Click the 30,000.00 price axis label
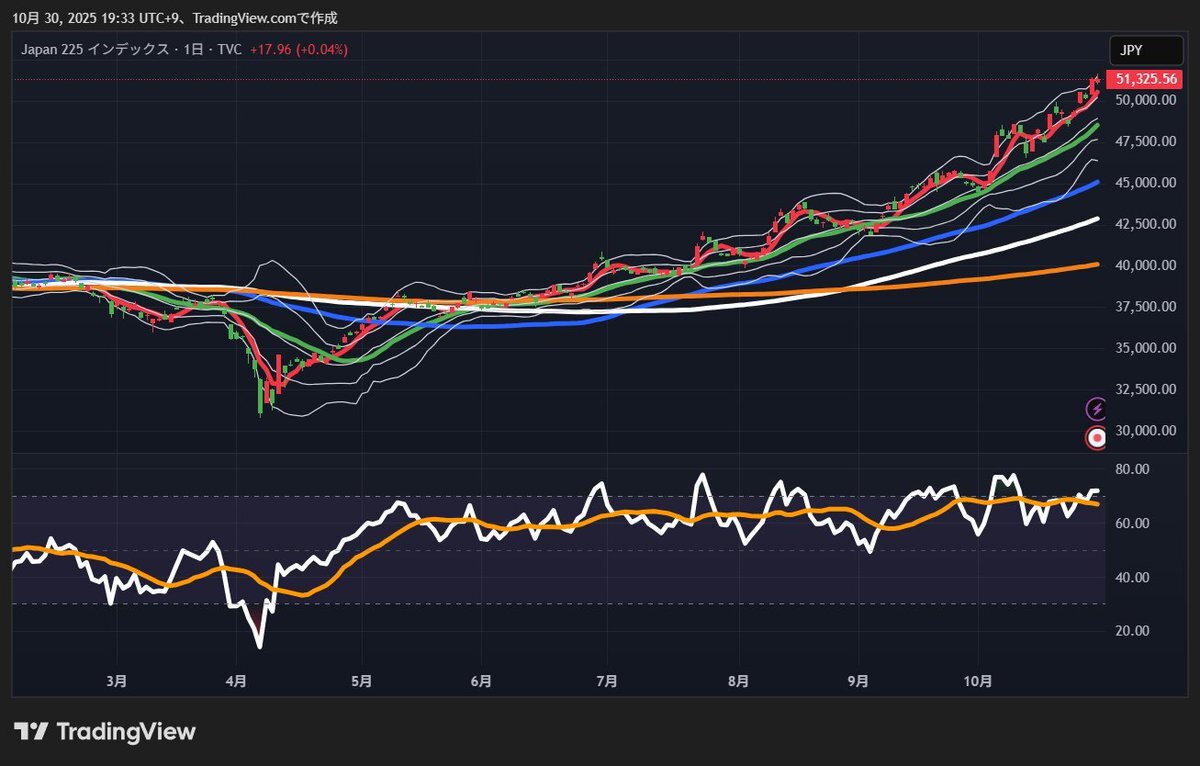The width and height of the screenshot is (1200, 766). (x=1146, y=431)
